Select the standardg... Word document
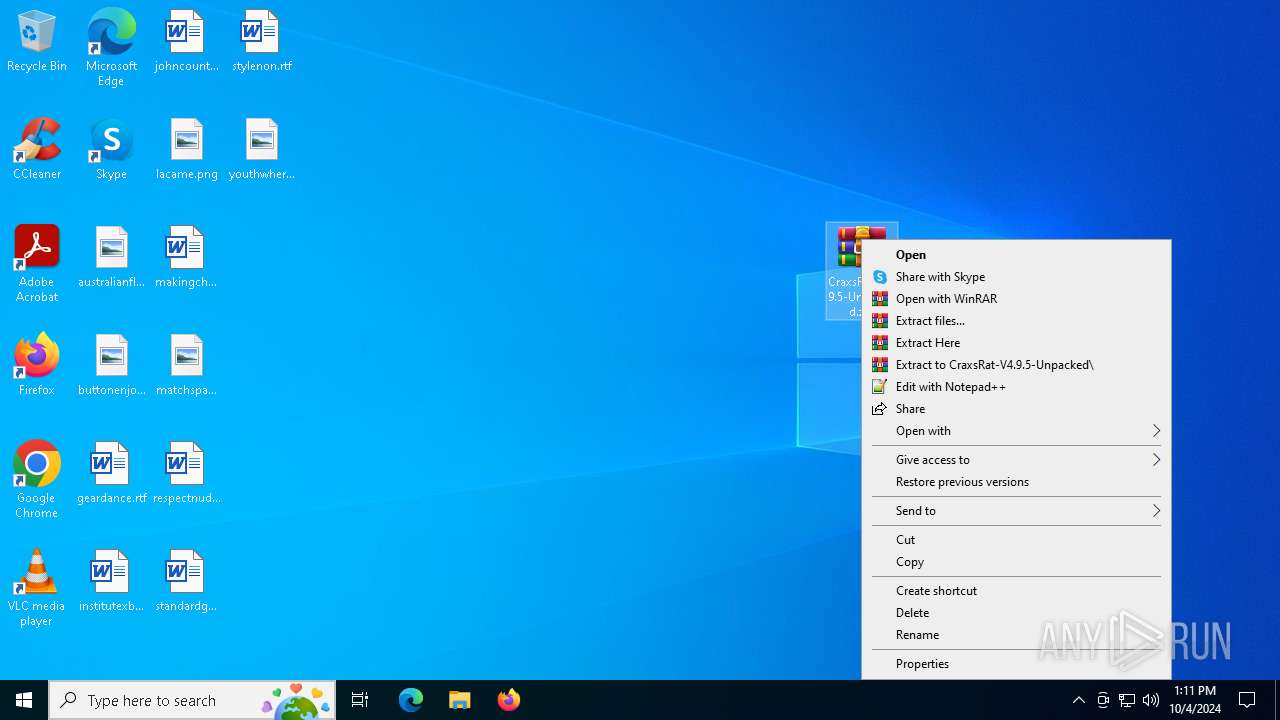Viewport: 1280px width, 720px height. [186, 581]
